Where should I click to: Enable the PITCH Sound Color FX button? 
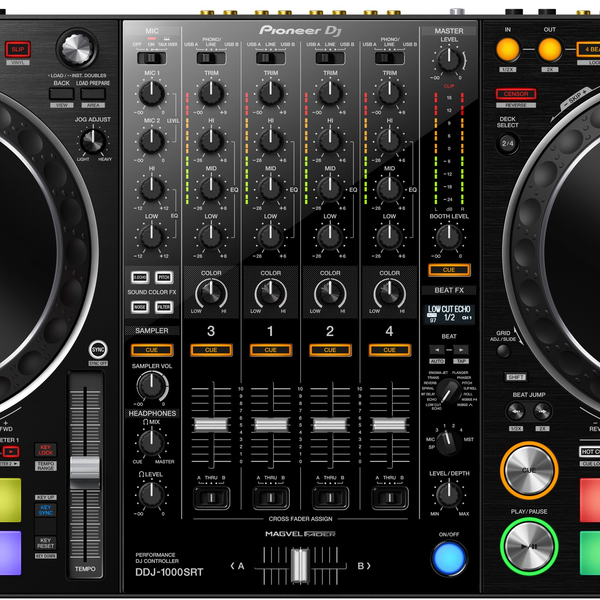click(164, 277)
